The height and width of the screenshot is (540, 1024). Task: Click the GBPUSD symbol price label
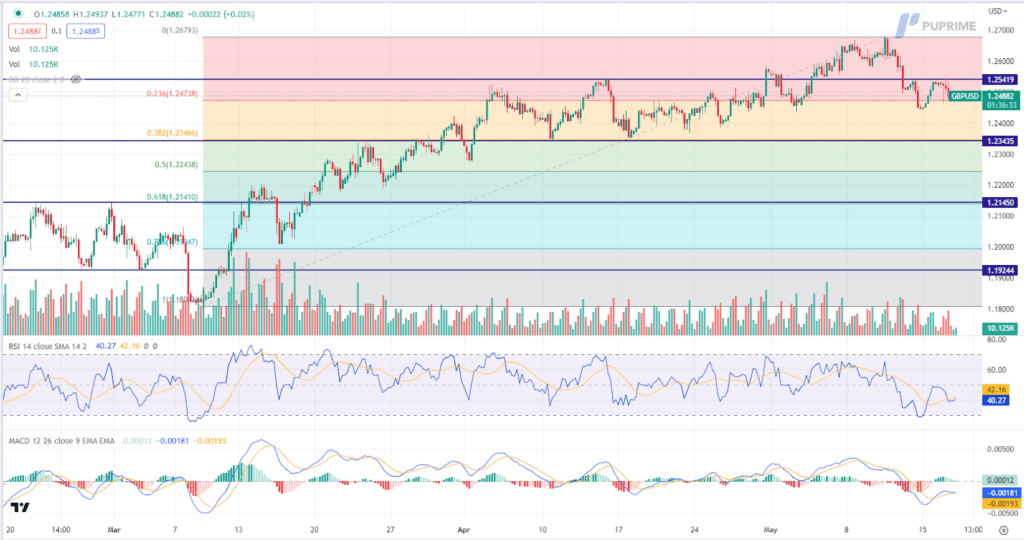click(x=965, y=96)
